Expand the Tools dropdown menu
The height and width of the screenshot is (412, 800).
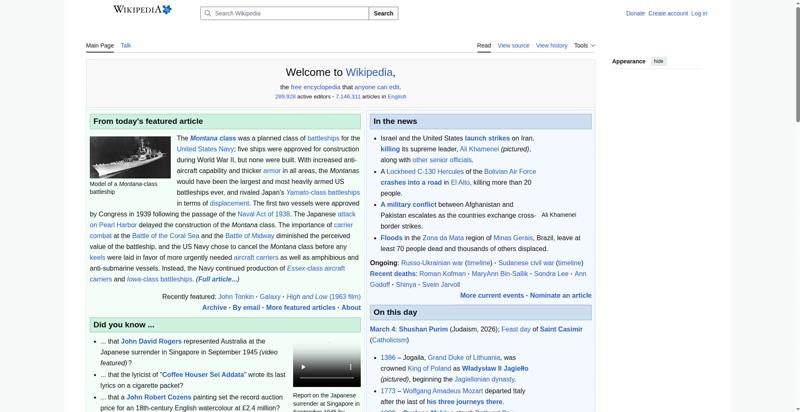[x=584, y=45]
